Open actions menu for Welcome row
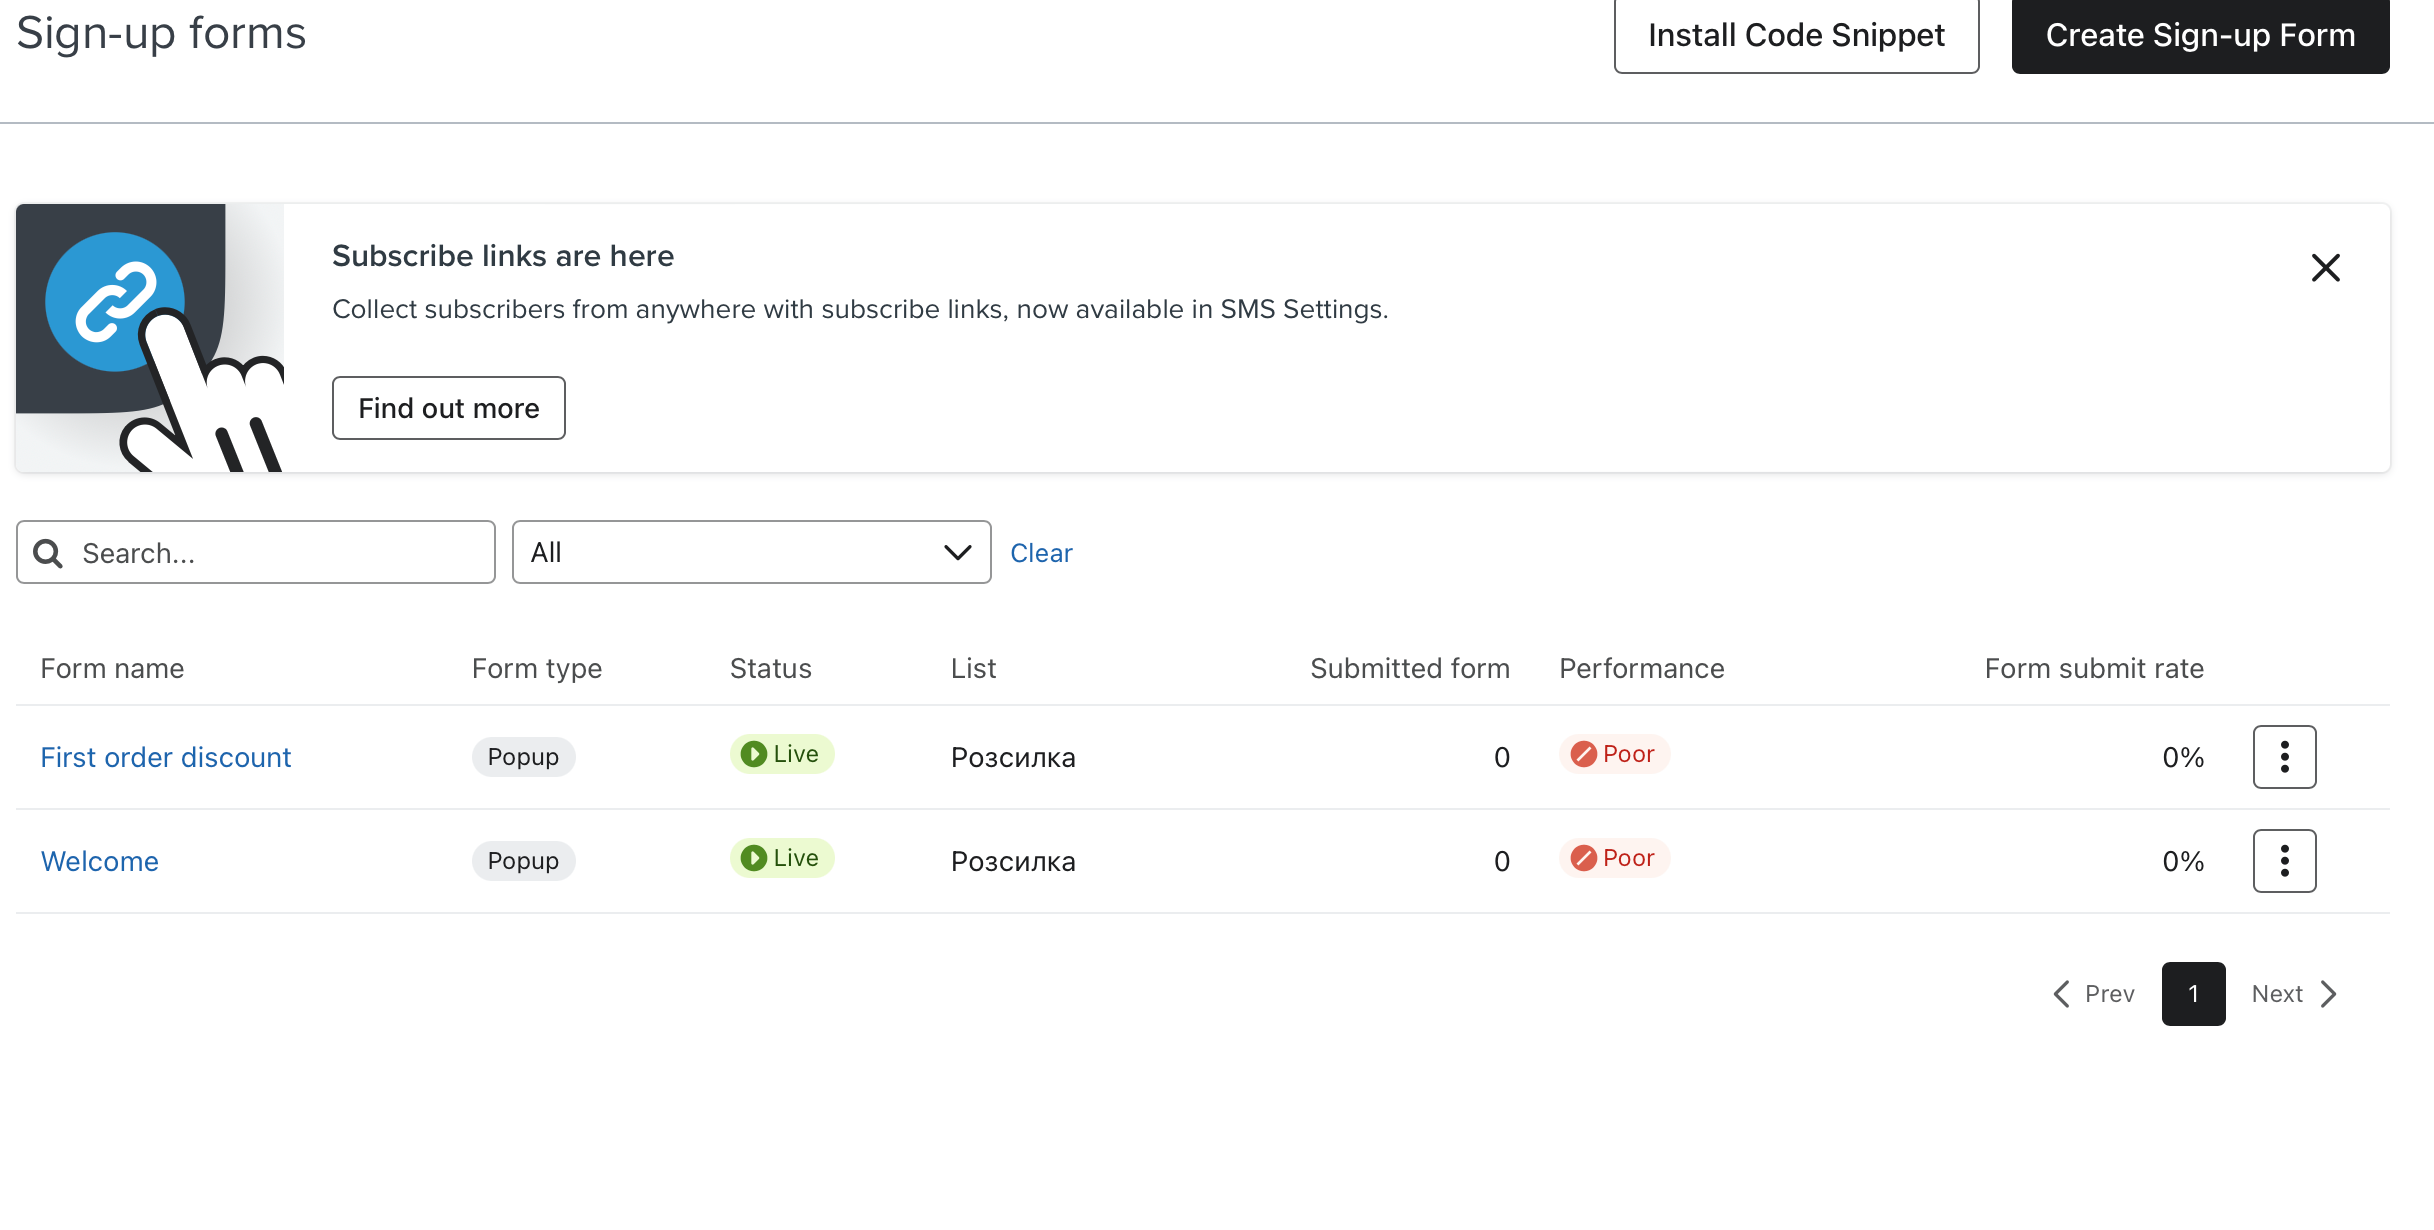The width and height of the screenshot is (2434, 1230). tap(2284, 861)
